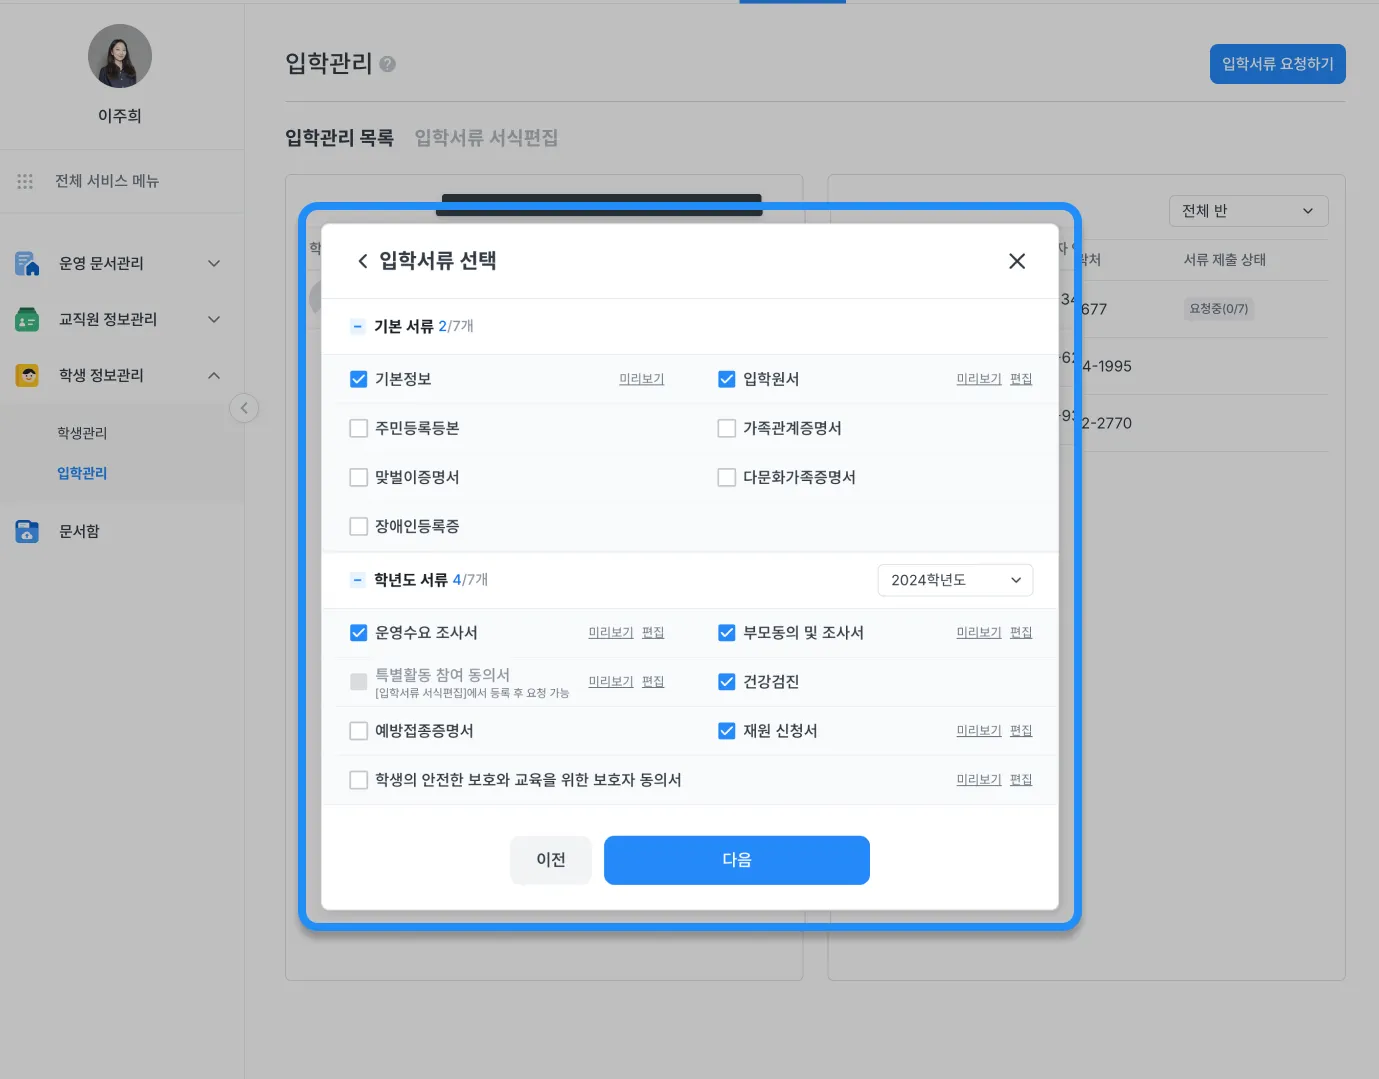Click the 문서함 icon
1379x1079 pixels.
27,531
